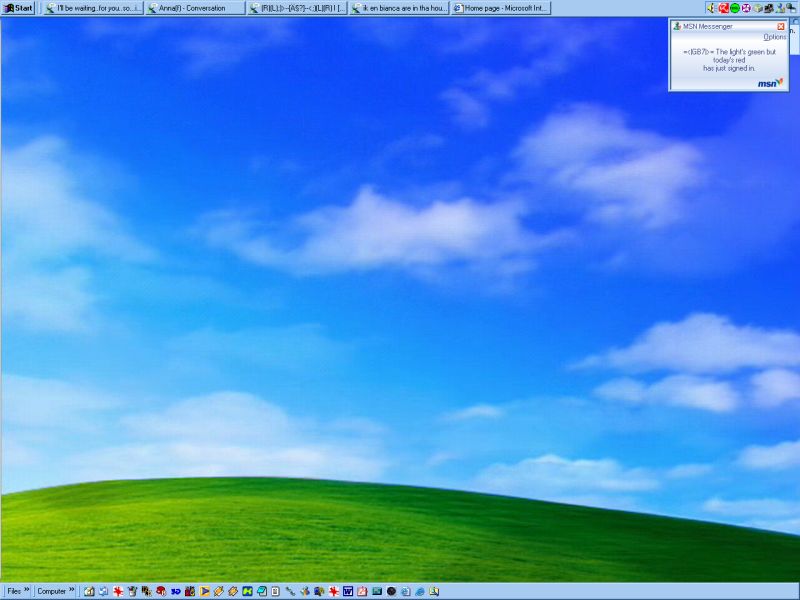Expand the Computer toolbar chevron

pyautogui.click(x=71, y=591)
